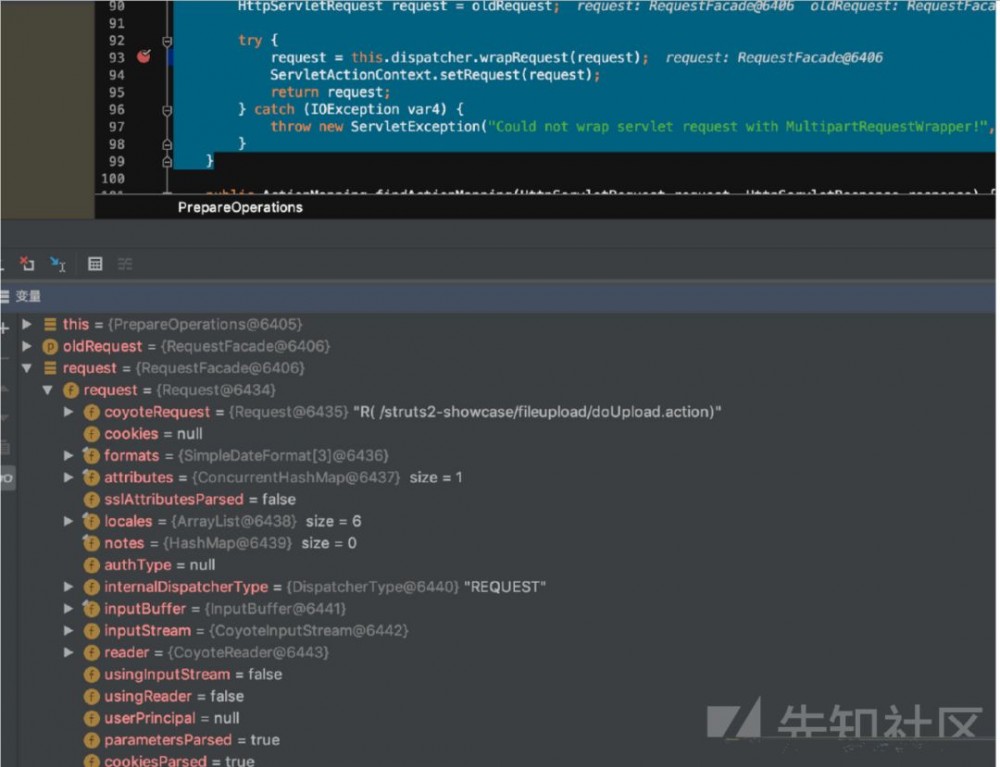Expand the attributes ConcurrentHashMap field
The width and height of the screenshot is (1000, 767).
coord(69,477)
